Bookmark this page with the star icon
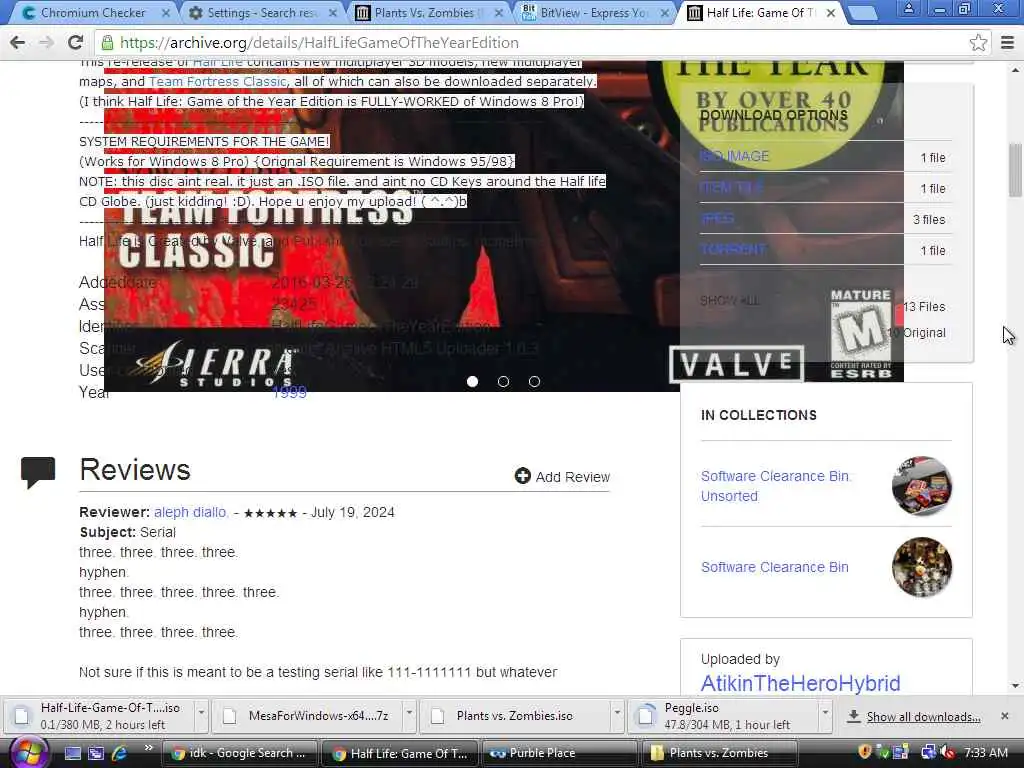Image resolution: width=1024 pixels, height=768 pixels. point(978,42)
